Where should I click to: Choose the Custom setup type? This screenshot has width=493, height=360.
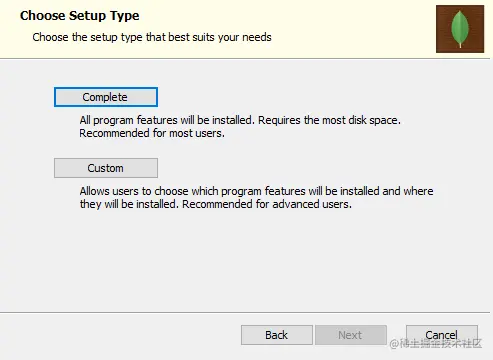tap(106, 168)
